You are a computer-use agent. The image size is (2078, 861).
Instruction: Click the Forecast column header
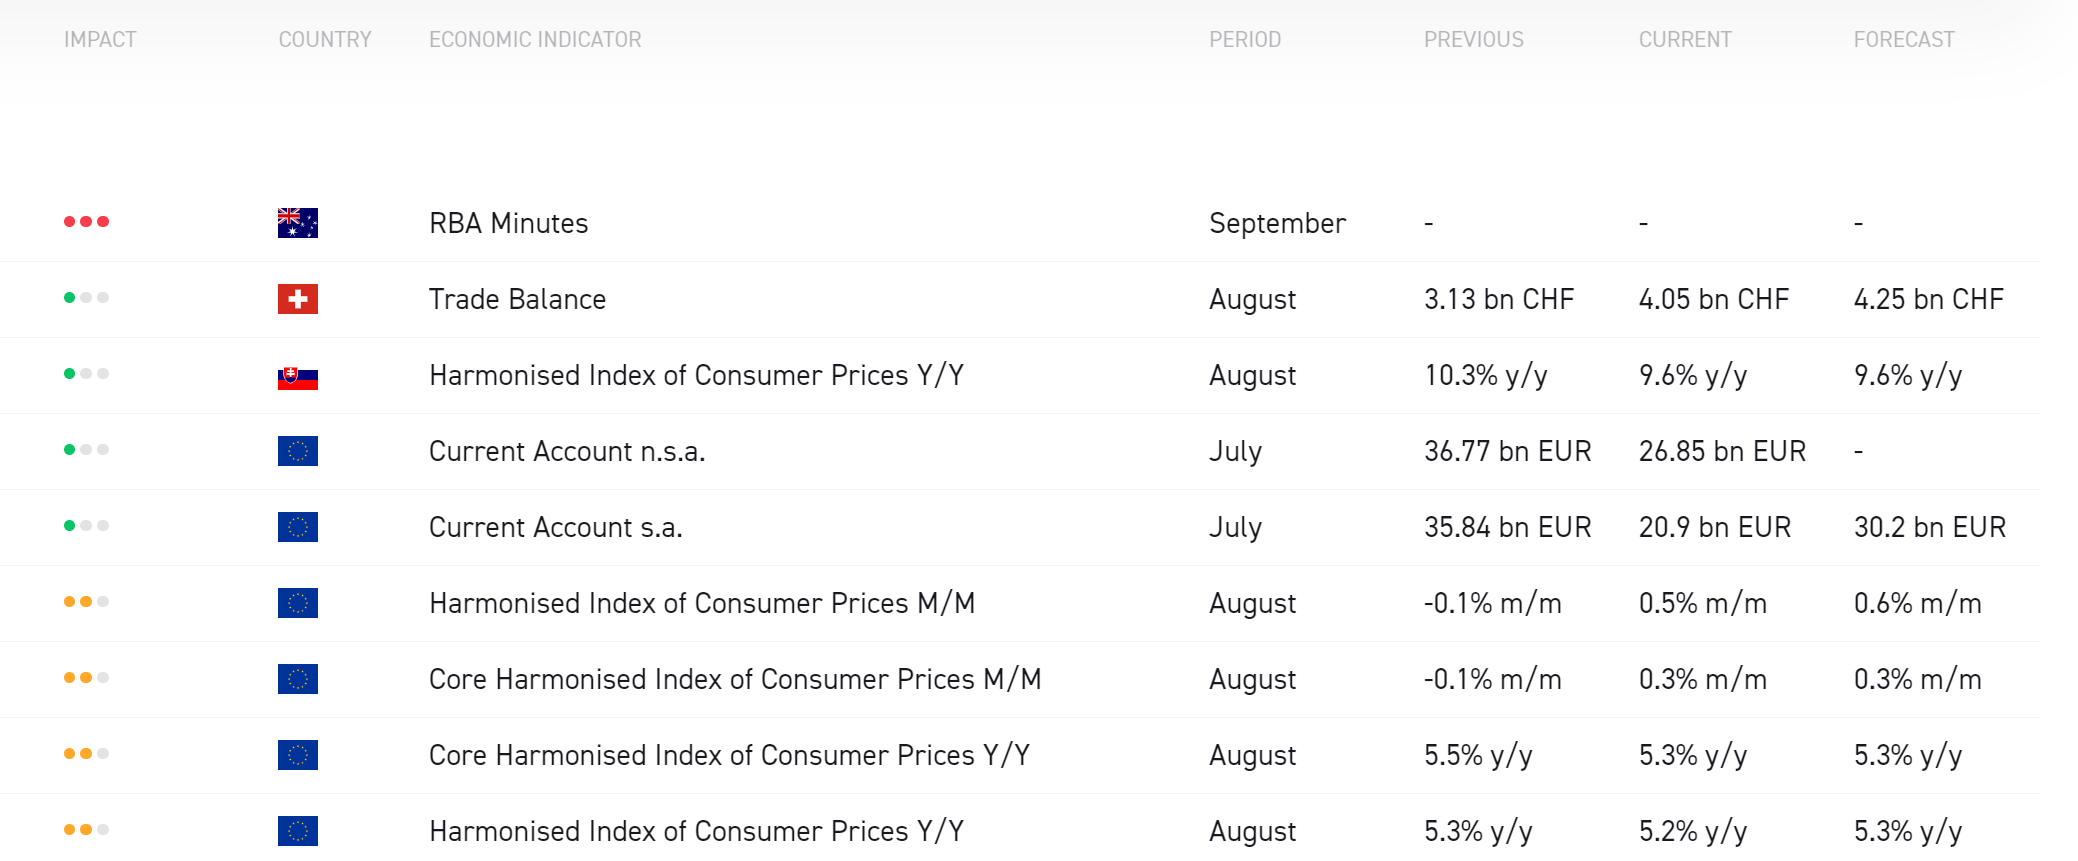(x=1904, y=40)
